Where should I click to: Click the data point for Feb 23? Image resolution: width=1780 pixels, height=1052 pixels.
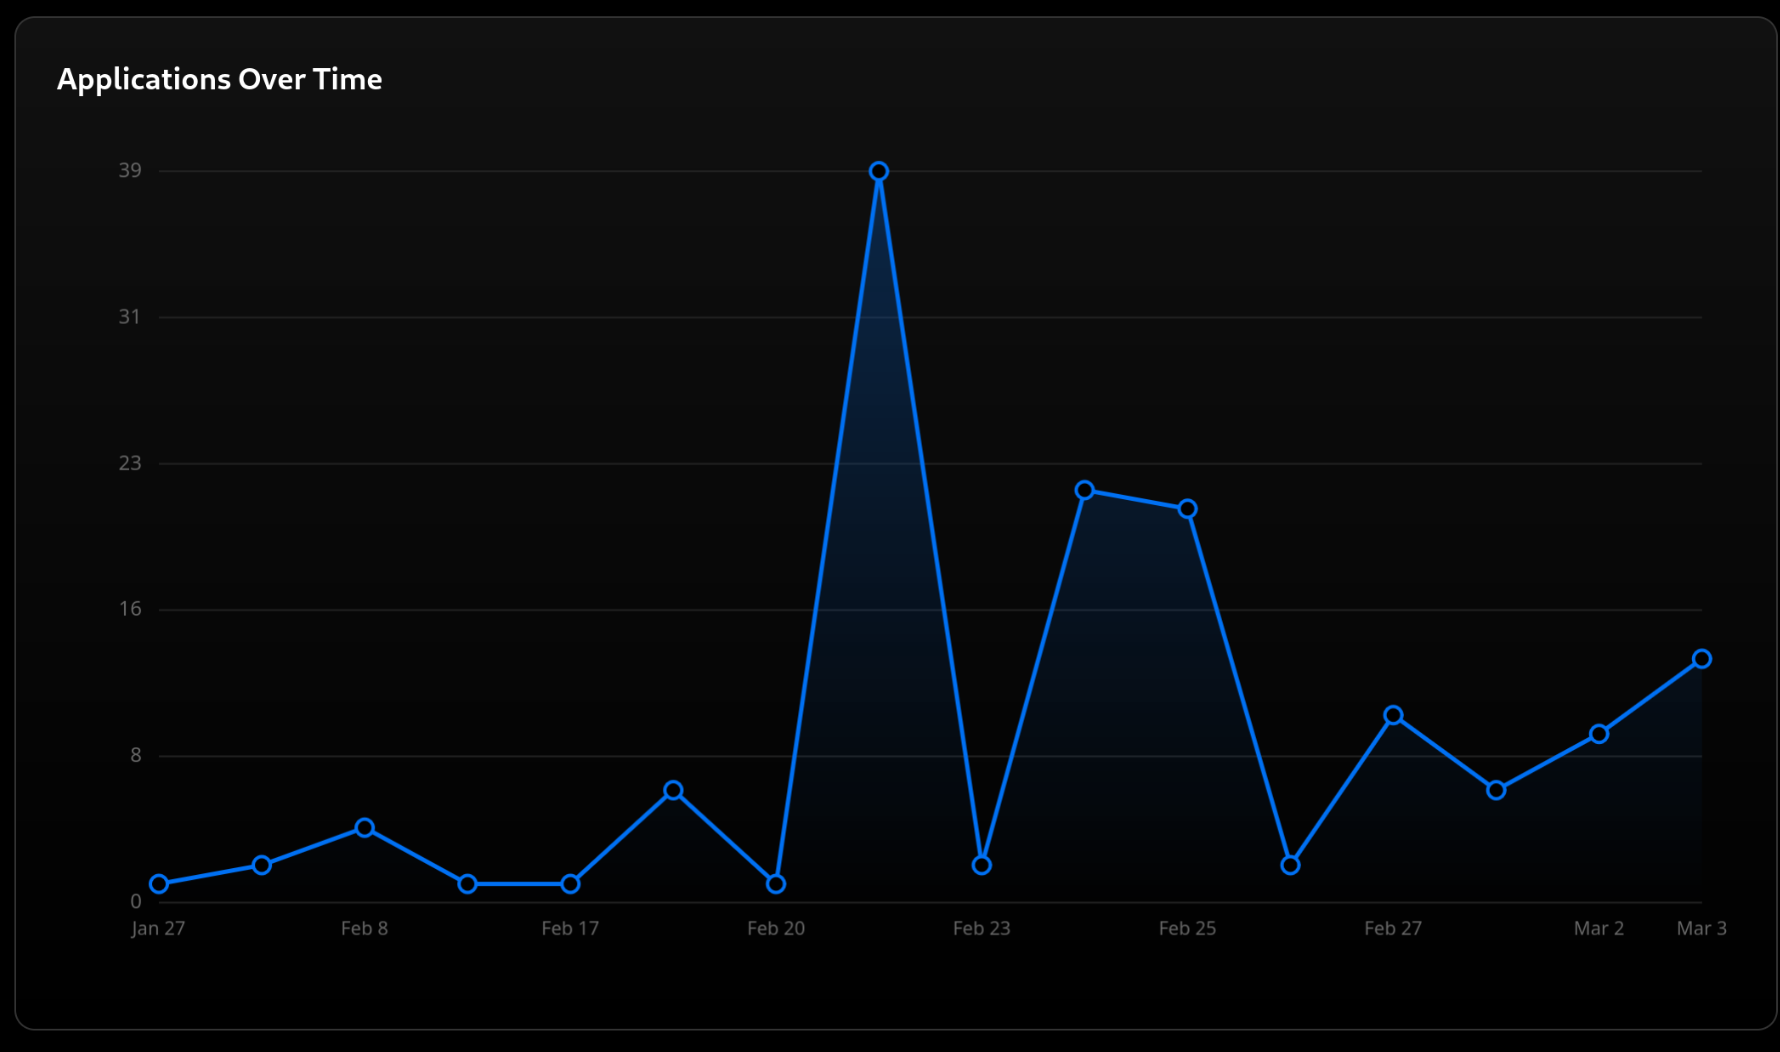[x=982, y=865]
